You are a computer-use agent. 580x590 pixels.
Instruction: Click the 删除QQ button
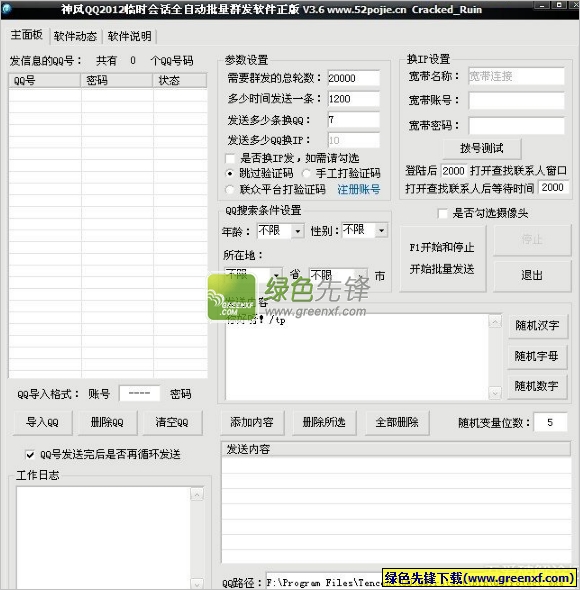(107, 423)
